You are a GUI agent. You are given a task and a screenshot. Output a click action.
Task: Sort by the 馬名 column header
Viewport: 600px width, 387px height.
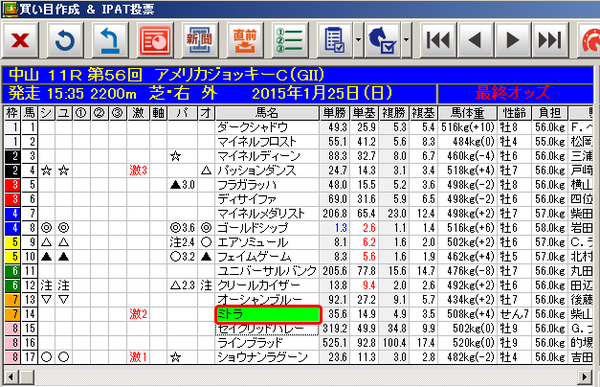tap(267, 113)
